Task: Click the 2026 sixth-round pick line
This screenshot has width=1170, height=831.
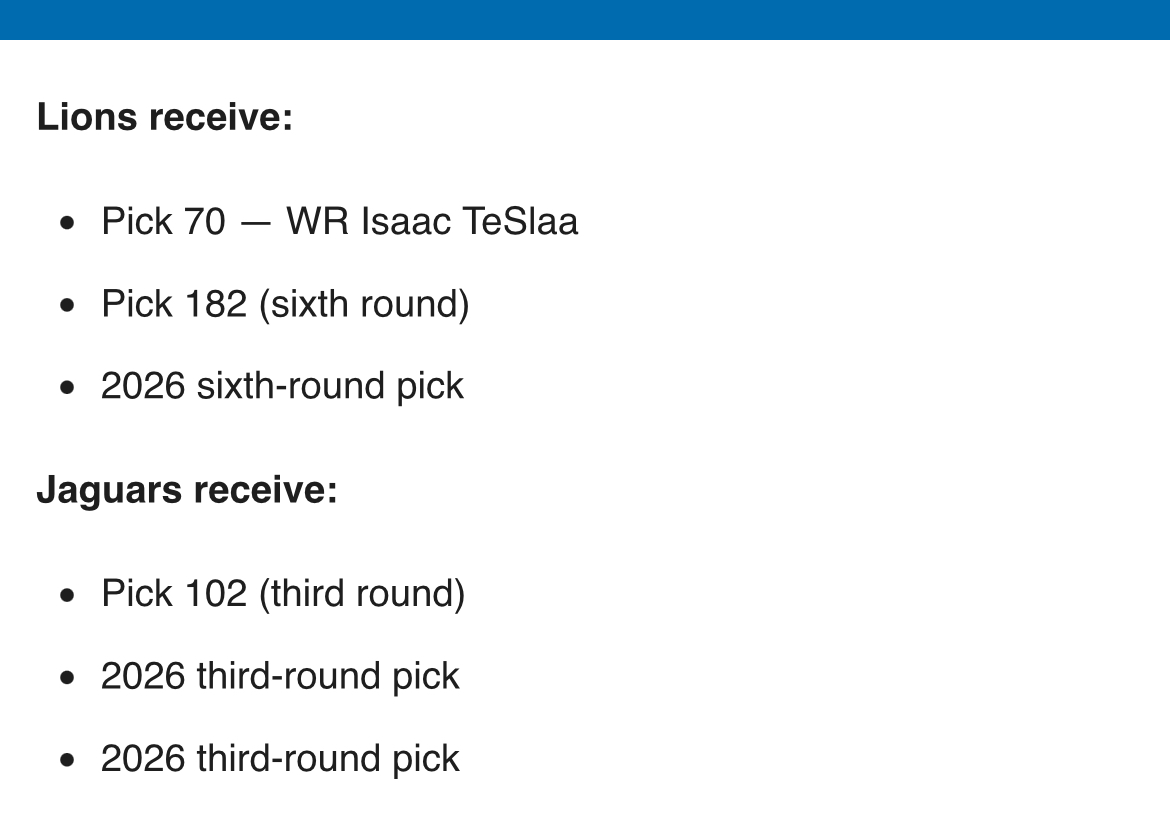Action: click(x=282, y=386)
